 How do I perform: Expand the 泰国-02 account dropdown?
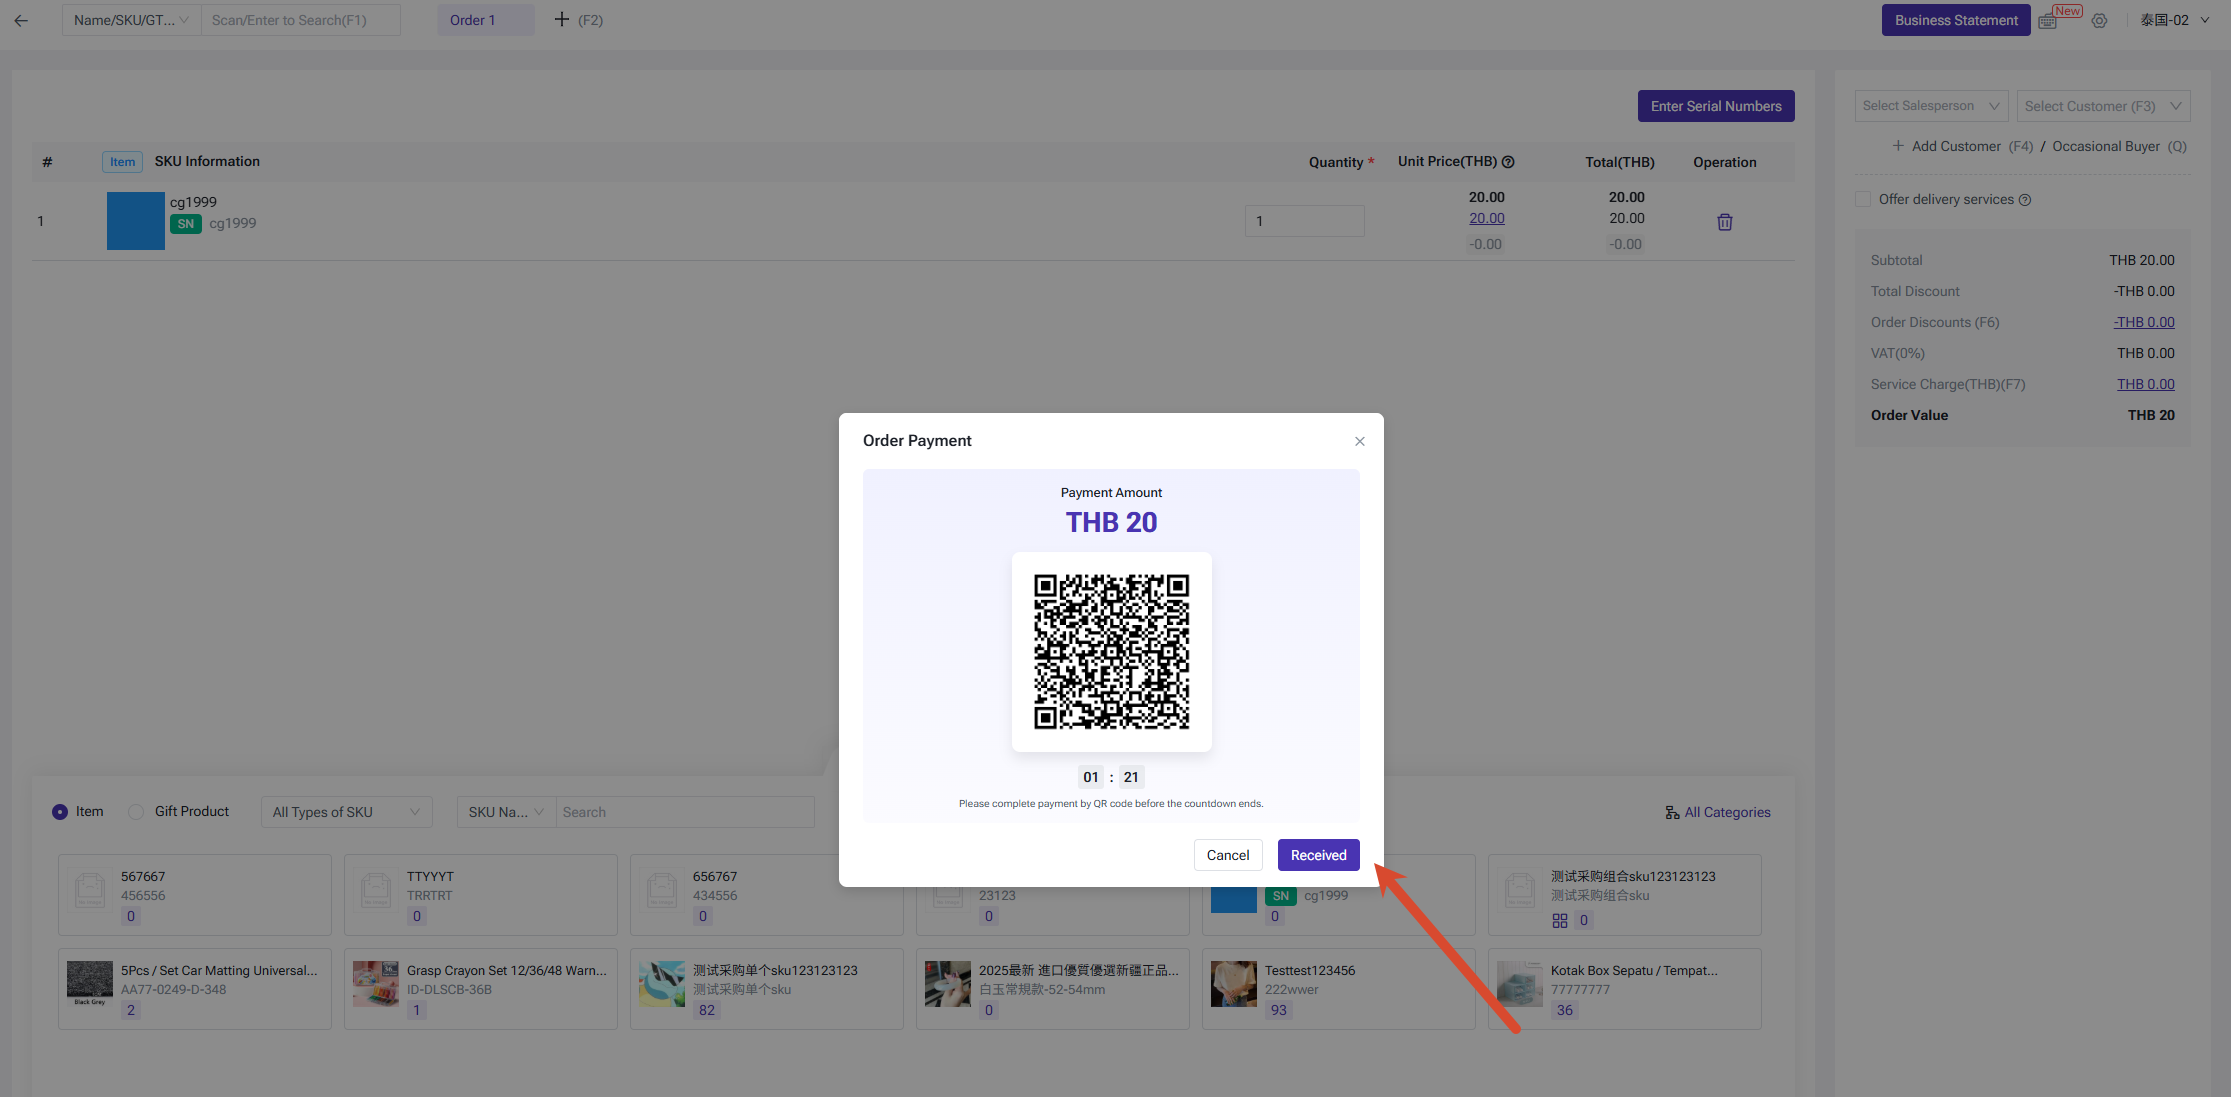tap(2176, 20)
